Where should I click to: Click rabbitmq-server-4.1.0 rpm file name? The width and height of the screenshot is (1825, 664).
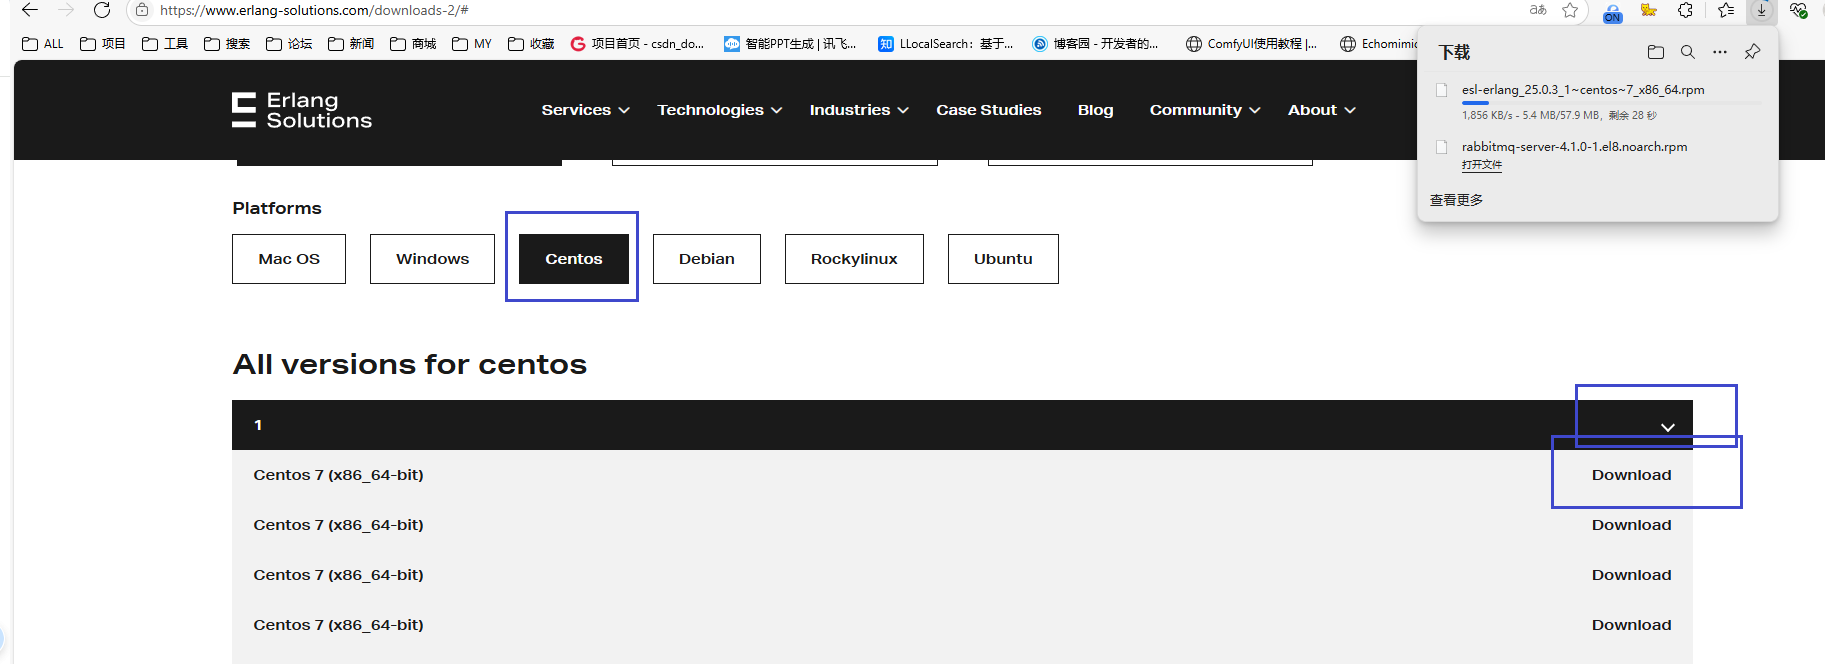coord(1574,147)
